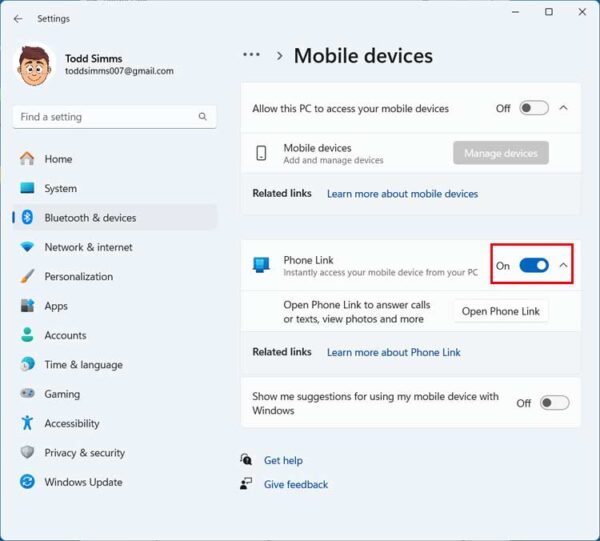600x541 pixels.
Task: Click 'Instantly access your mobile device' text
Action: [x=380, y=272]
